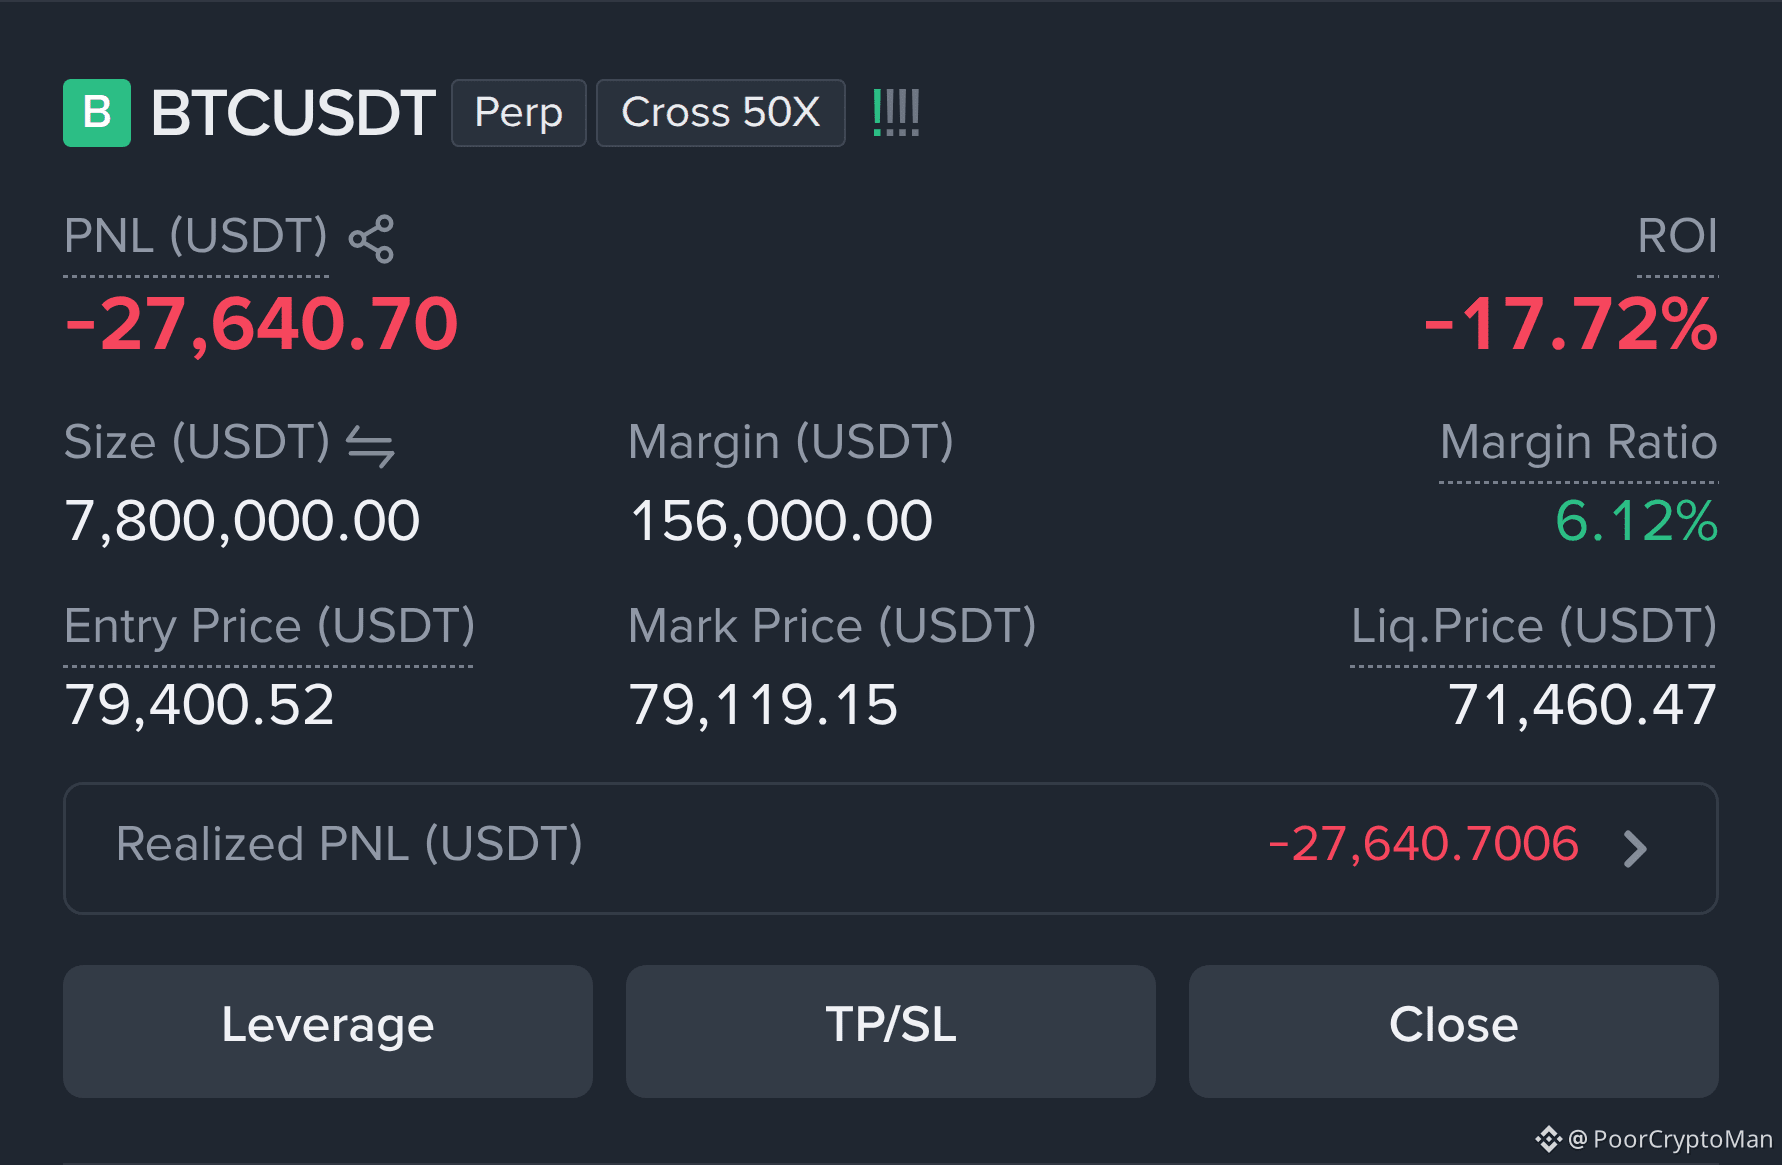Image resolution: width=1782 pixels, height=1165 pixels.
Task: Click the Entry Price (USDT) label
Action: point(269,627)
